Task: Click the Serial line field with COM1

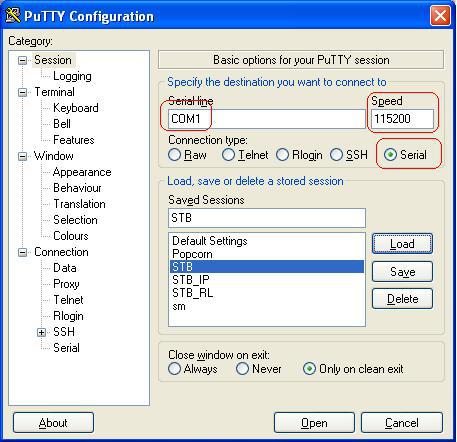Action: click(267, 119)
